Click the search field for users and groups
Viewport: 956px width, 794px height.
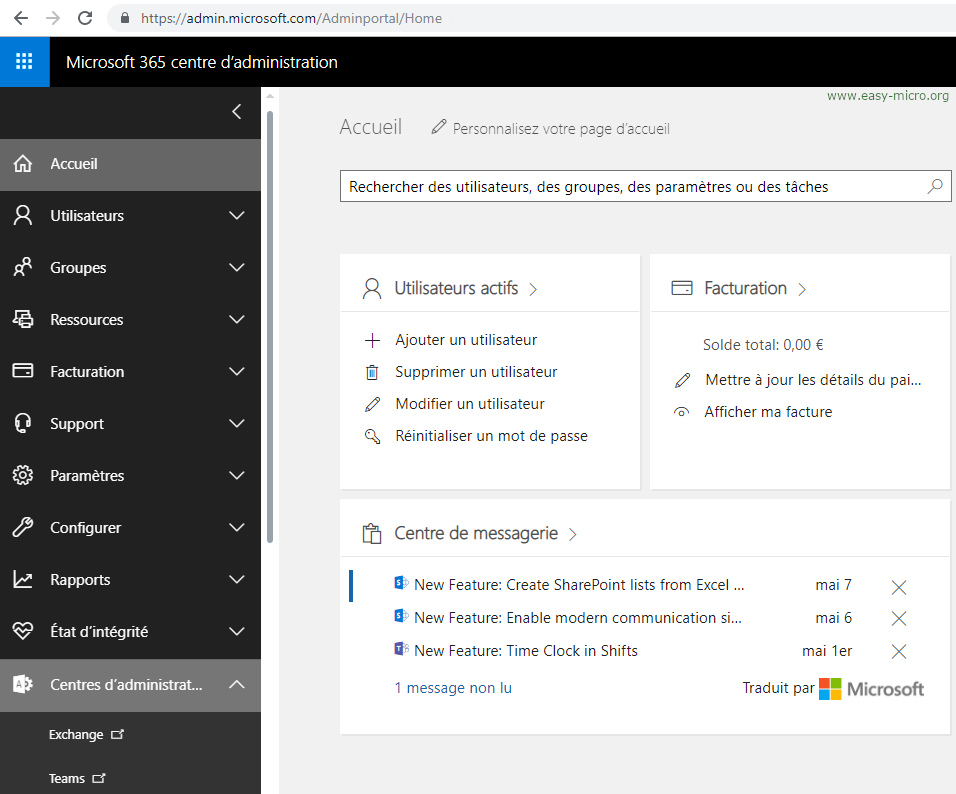coord(646,186)
